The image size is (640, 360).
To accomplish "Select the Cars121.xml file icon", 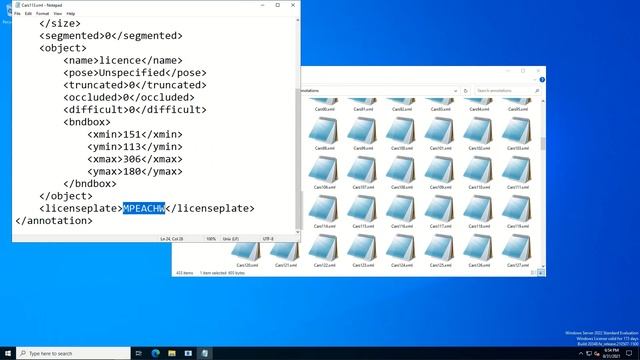I will pos(285,252).
